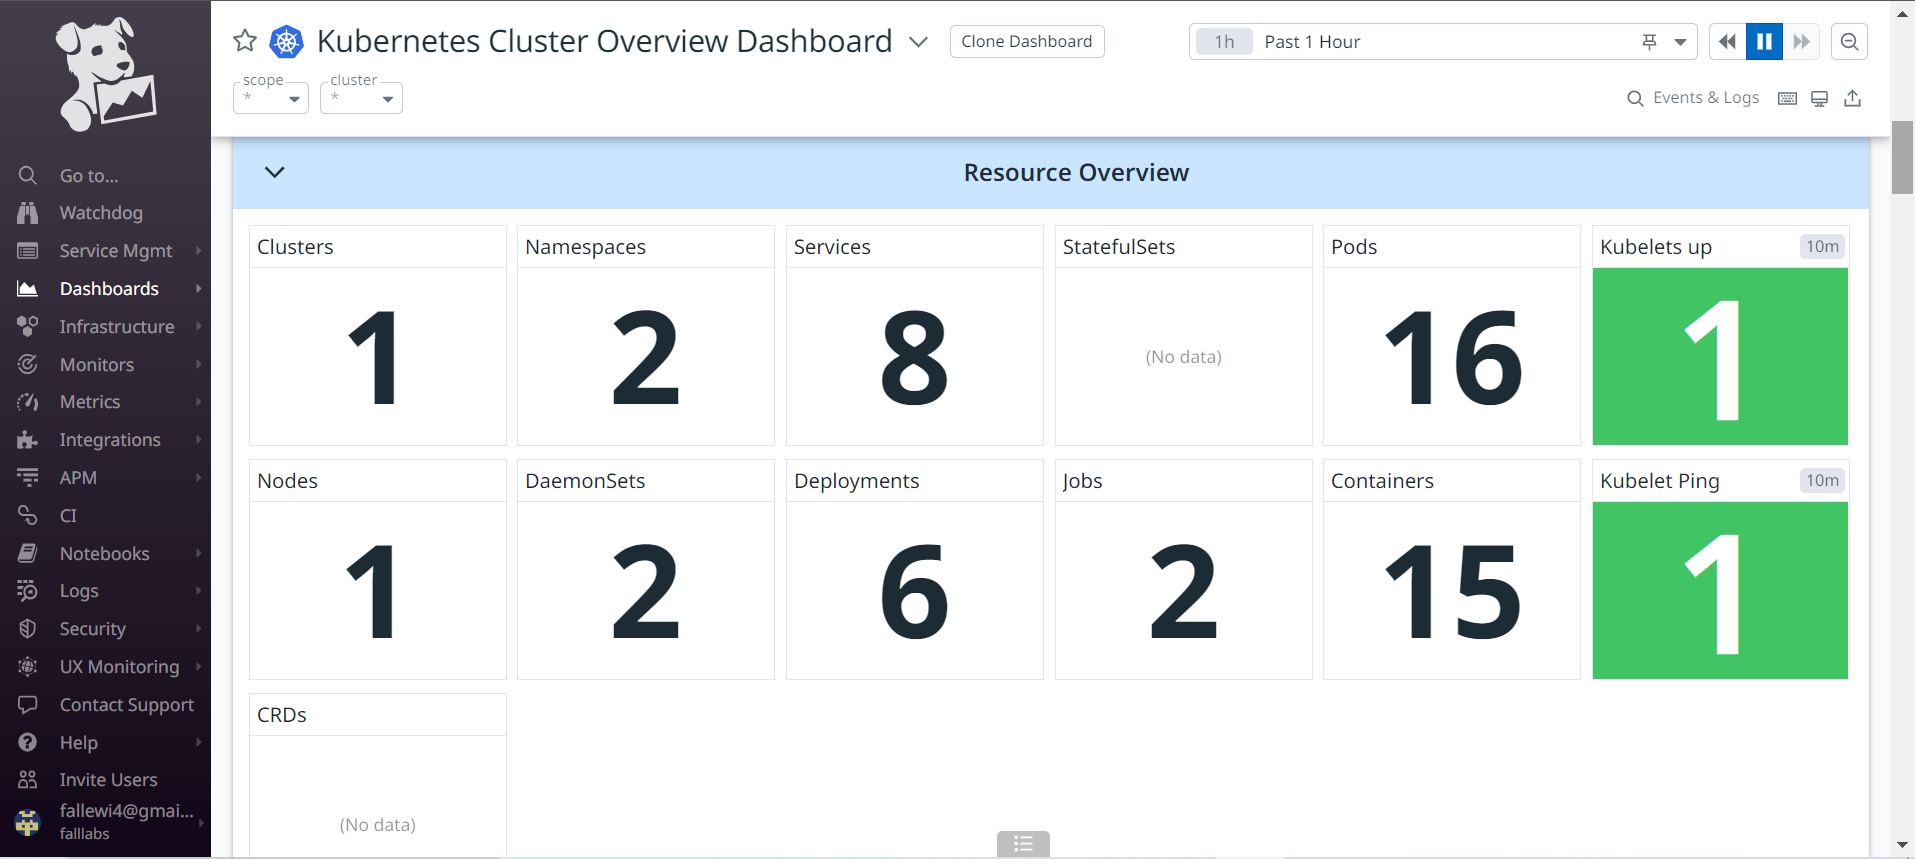
Task: Click the TV mode monitor icon
Action: 1820,98
